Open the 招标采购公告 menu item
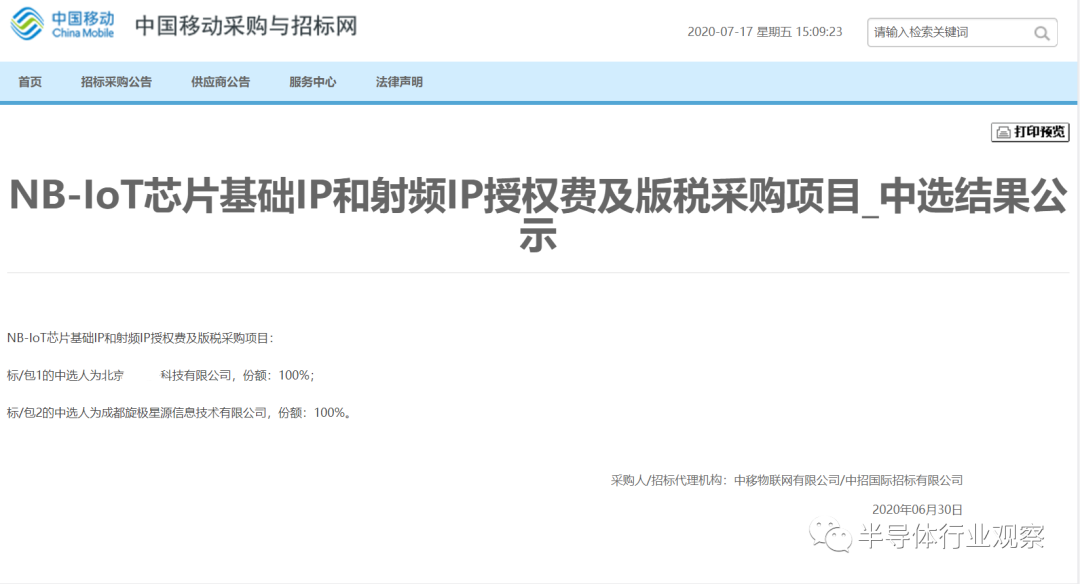This screenshot has height=584, width=1080. click(116, 82)
